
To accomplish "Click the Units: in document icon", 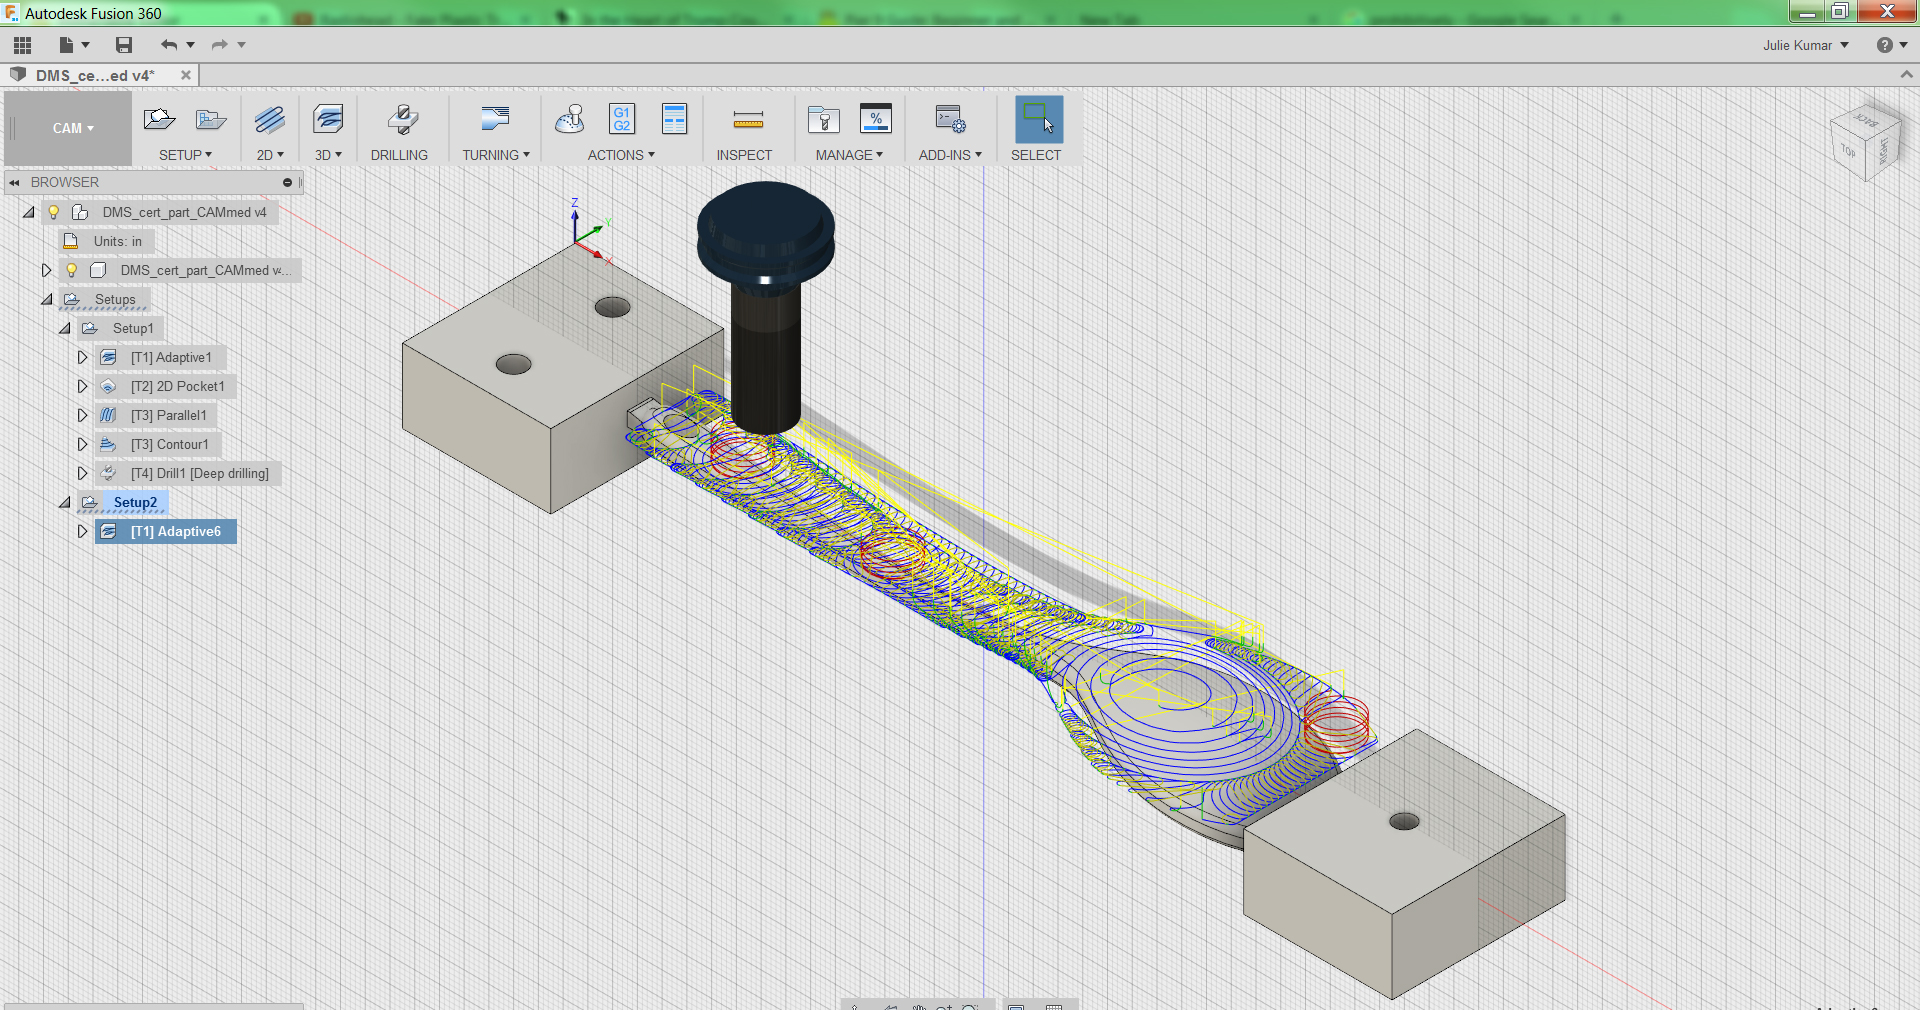I will [x=71, y=241].
